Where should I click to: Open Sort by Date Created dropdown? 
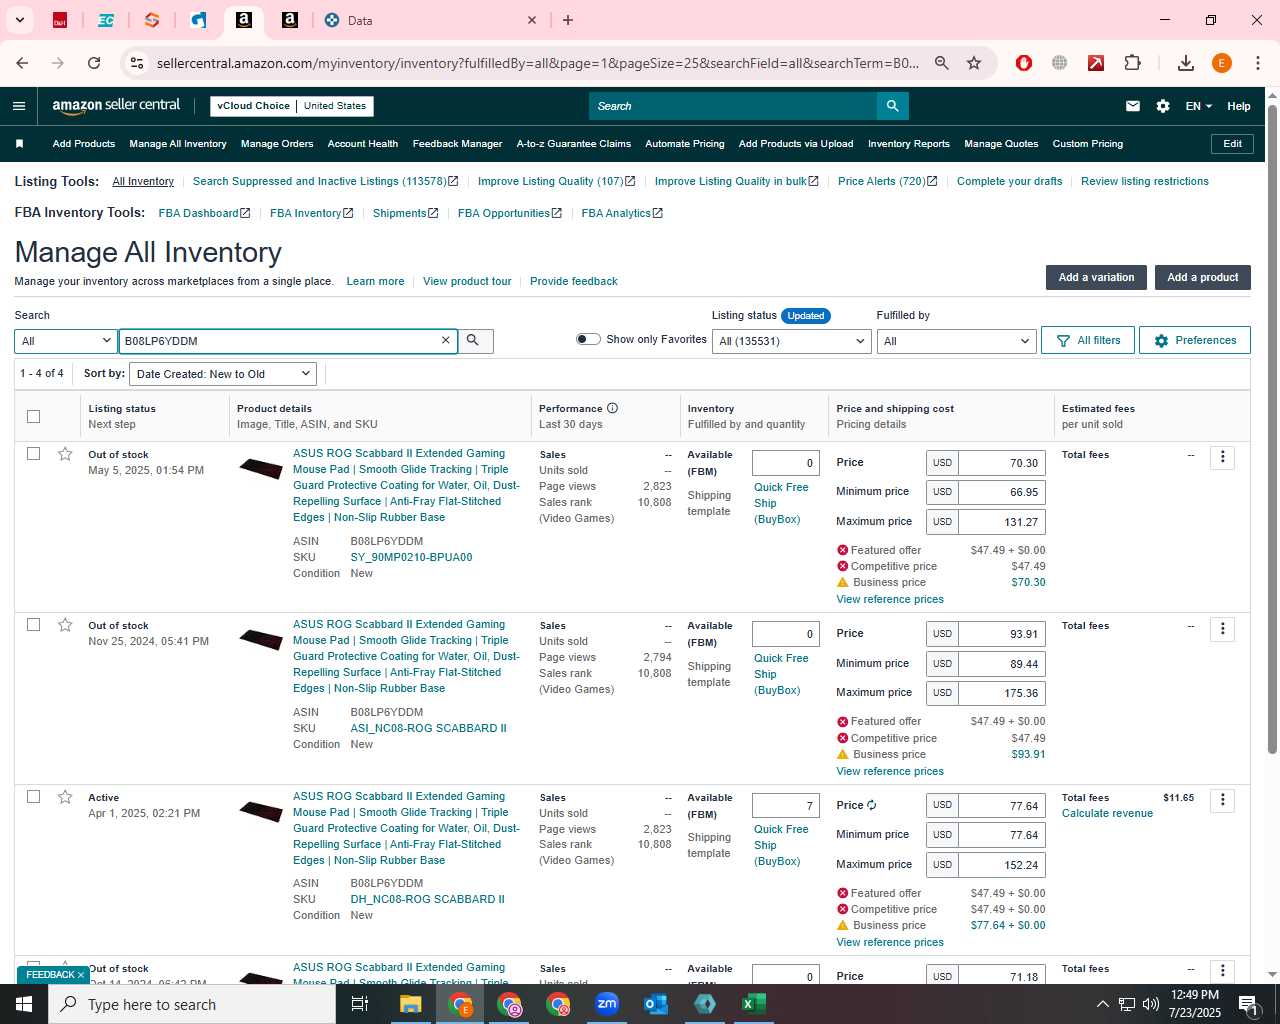pos(224,374)
